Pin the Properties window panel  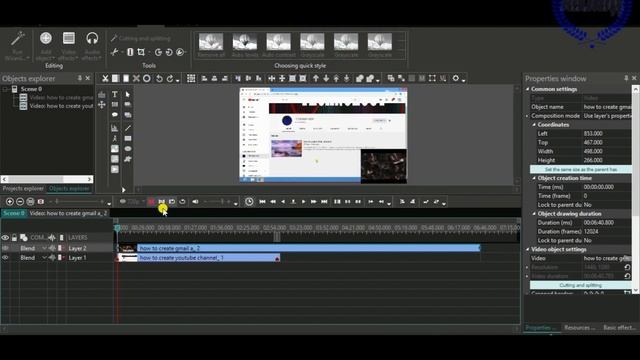(626, 78)
